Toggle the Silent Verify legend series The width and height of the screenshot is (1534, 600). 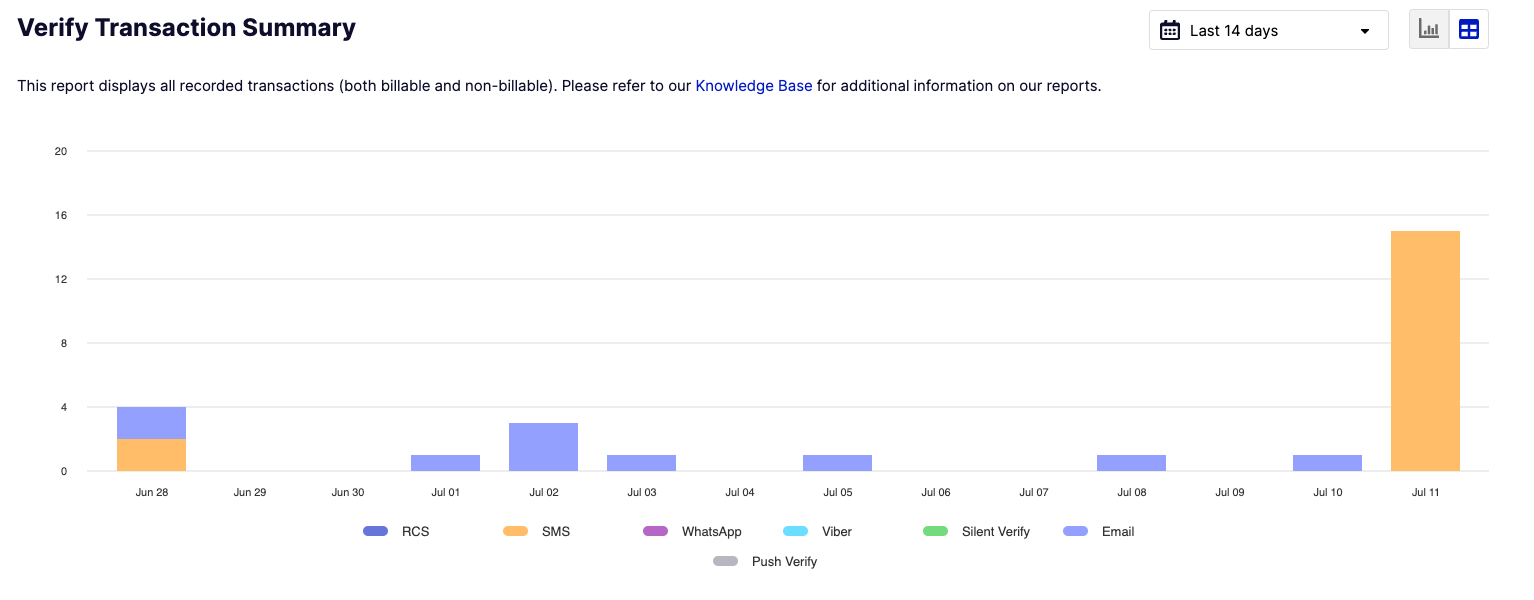click(976, 532)
